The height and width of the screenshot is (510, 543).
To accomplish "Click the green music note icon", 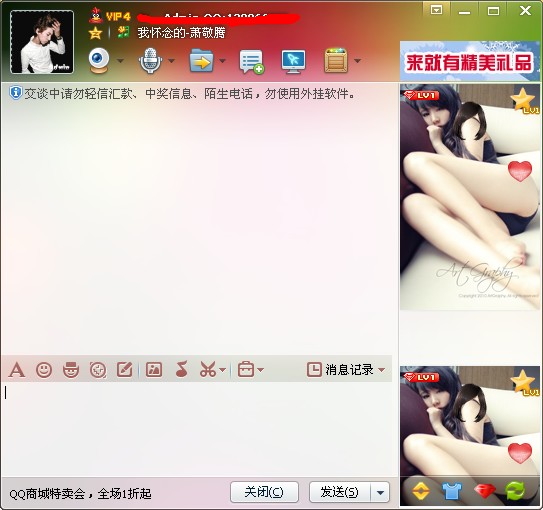I will pos(123,33).
